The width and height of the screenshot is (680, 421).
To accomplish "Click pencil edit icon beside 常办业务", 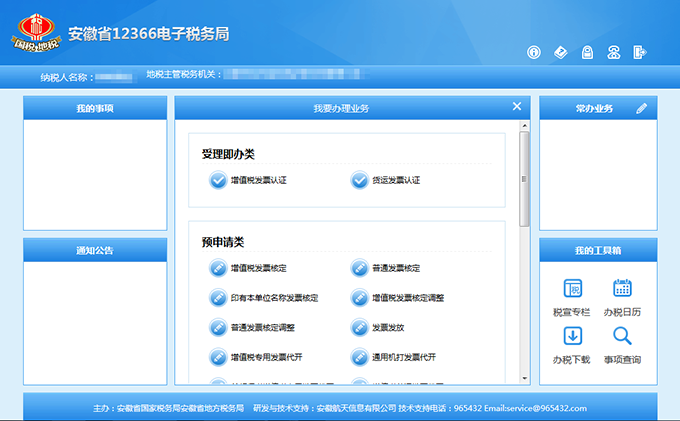I will pyautogui.click(x=642, y=108).
